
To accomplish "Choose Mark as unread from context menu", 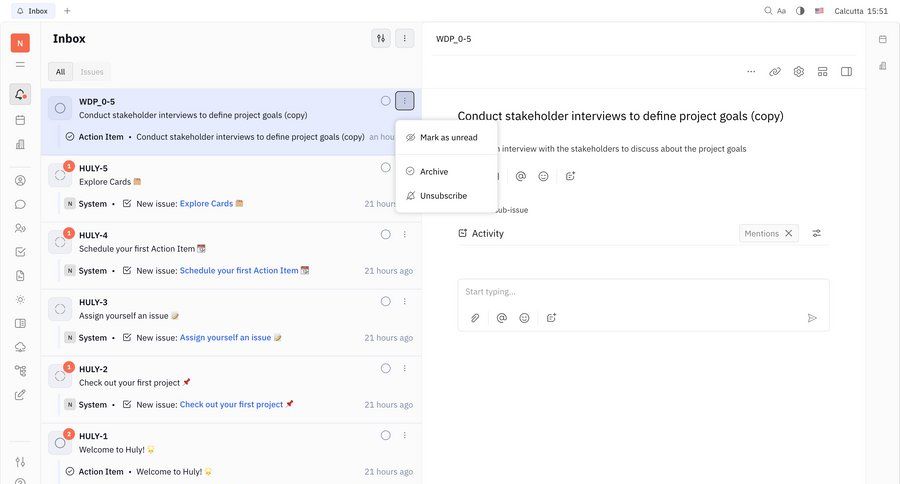I will (x=446, y=138).
